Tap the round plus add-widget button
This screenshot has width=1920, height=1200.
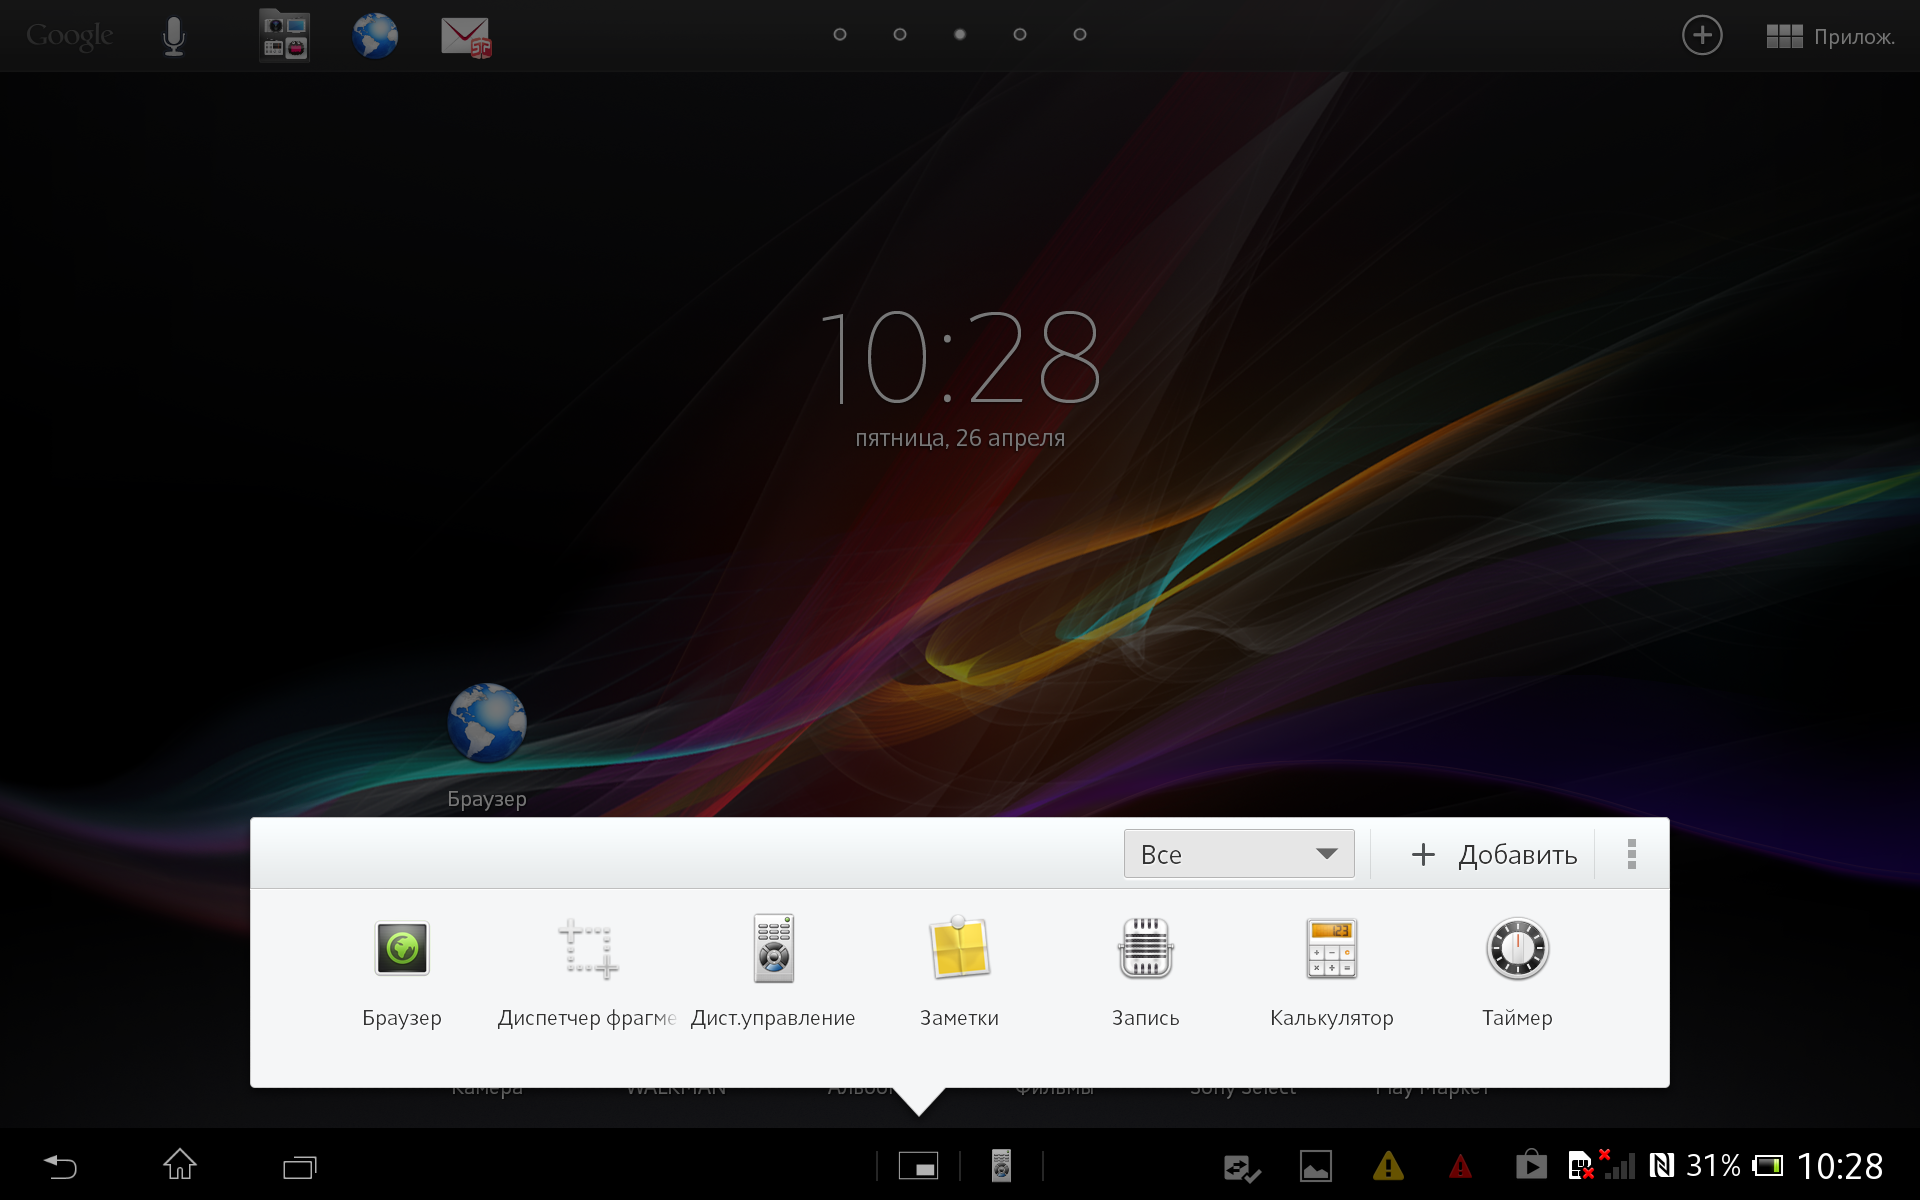(x=1701, y=36)
